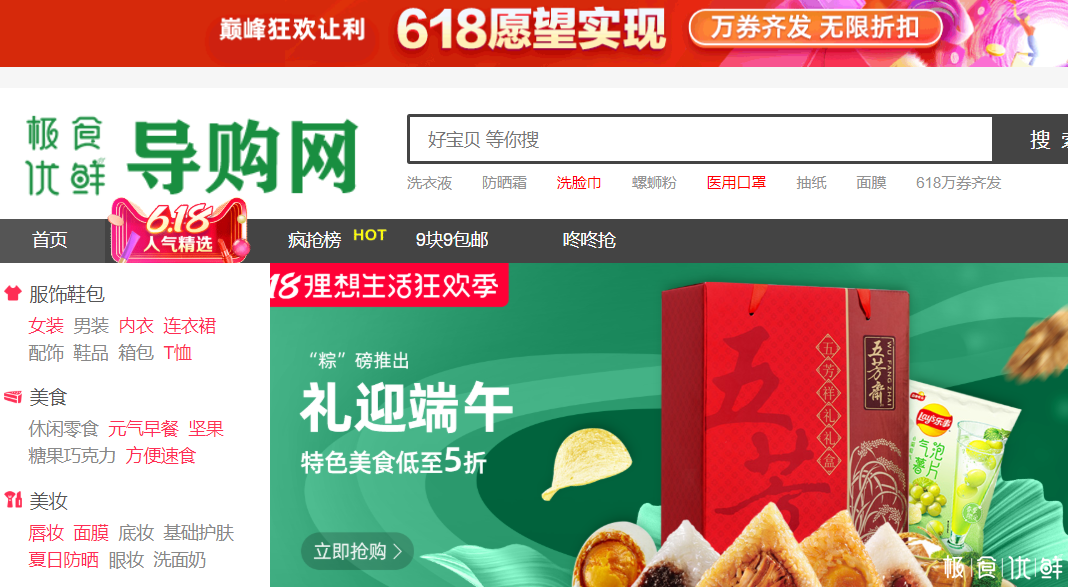Click the lipstick icon beside 美妆

coord(13,500)
